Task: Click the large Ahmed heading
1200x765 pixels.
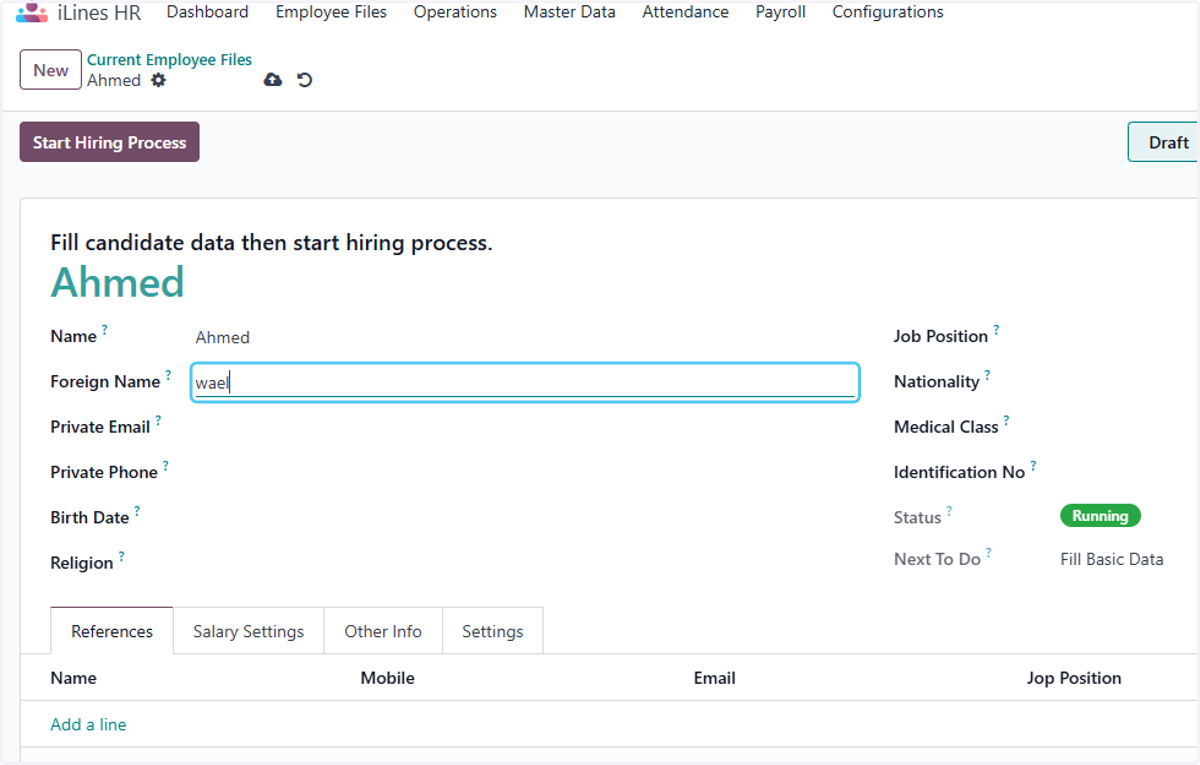Action: tap(117, 282)
